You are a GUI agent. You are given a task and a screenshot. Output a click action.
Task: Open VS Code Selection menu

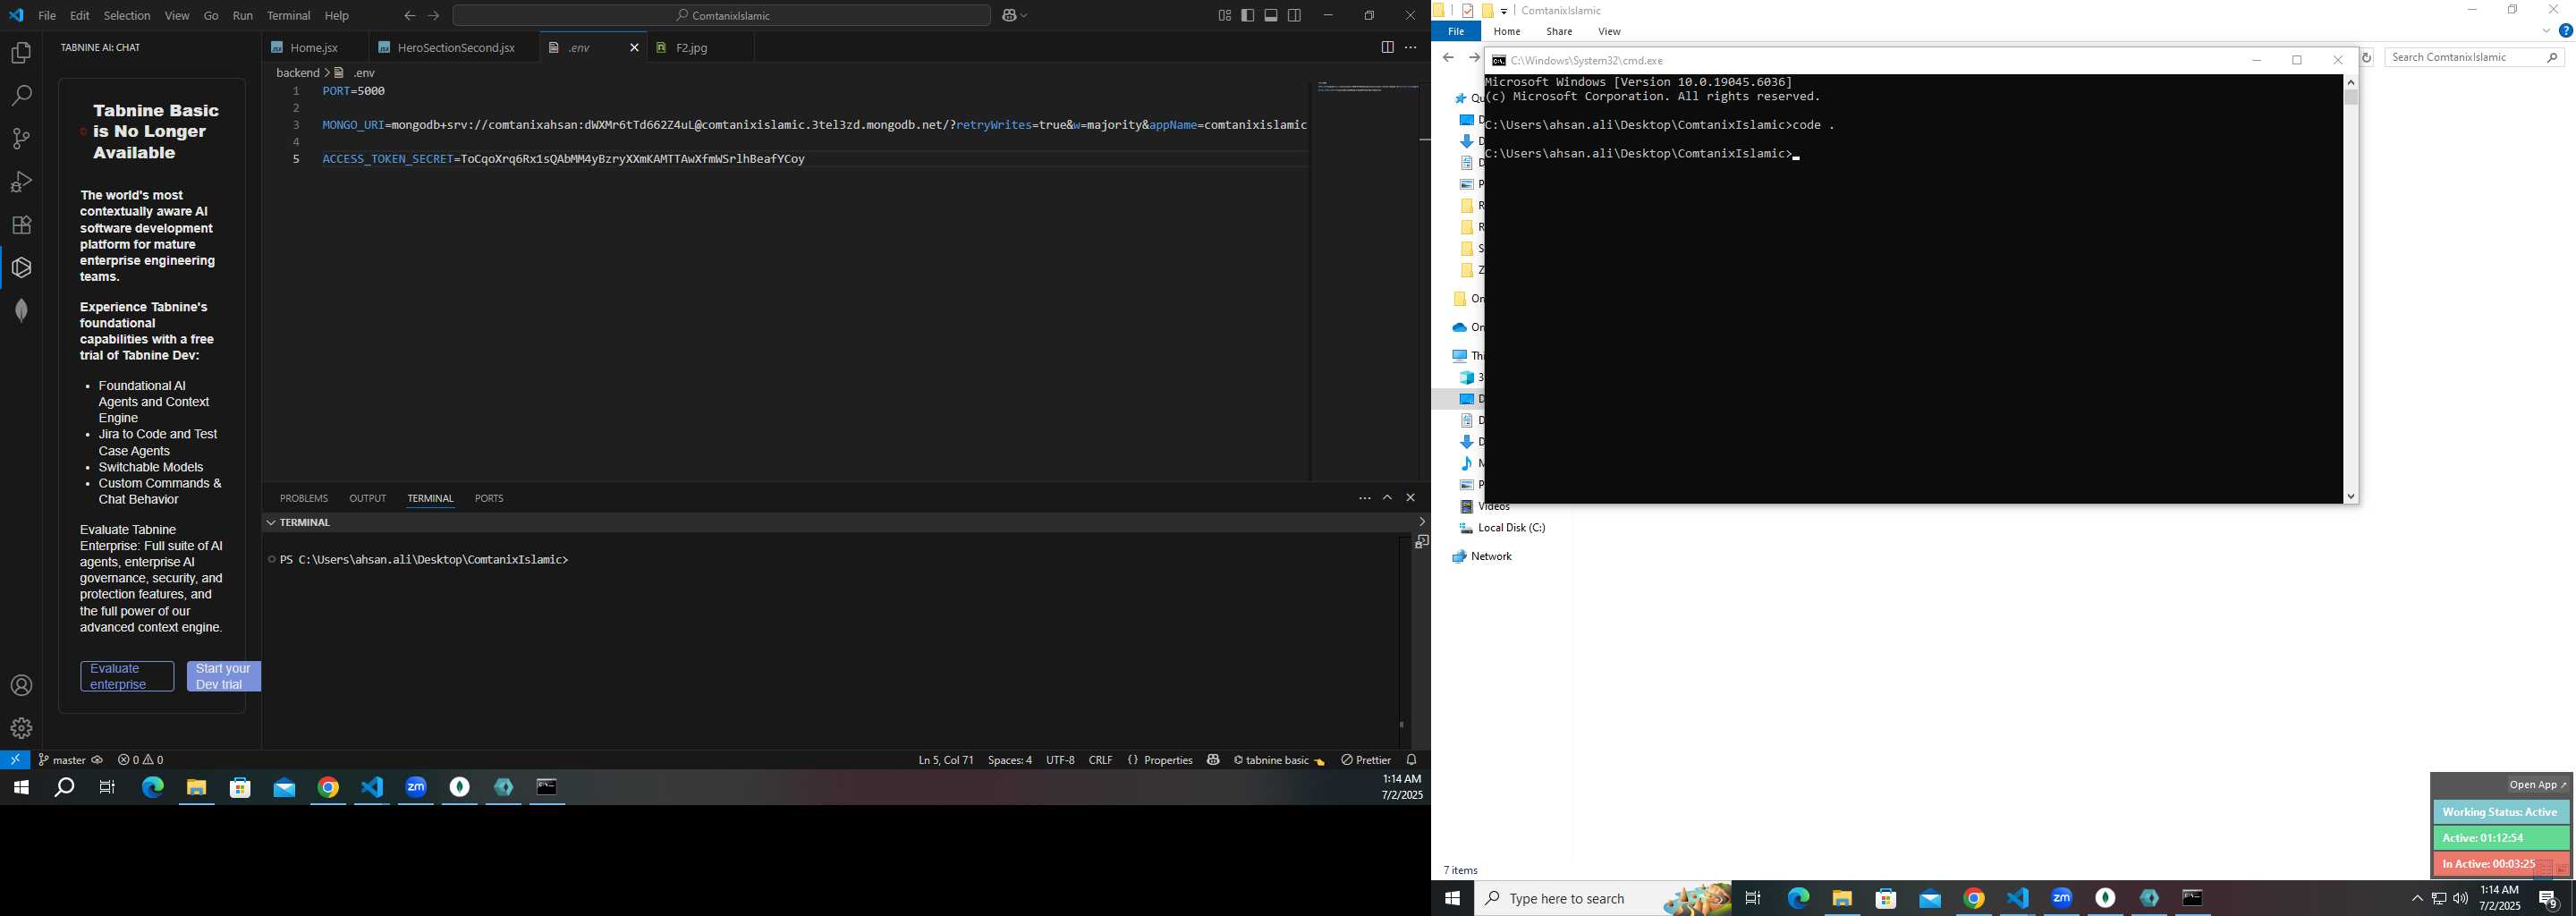click(127, 16)
